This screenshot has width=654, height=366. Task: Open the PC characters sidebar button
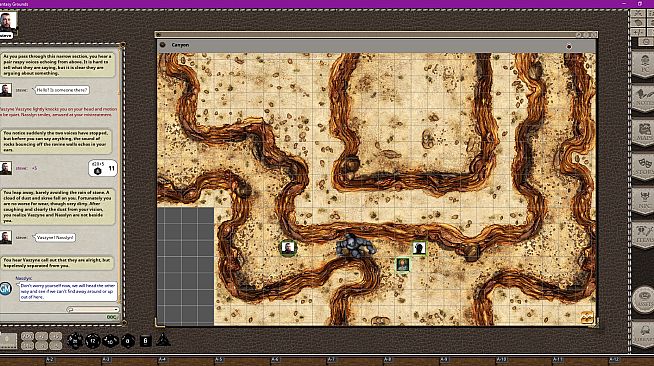tap(644, 65)
